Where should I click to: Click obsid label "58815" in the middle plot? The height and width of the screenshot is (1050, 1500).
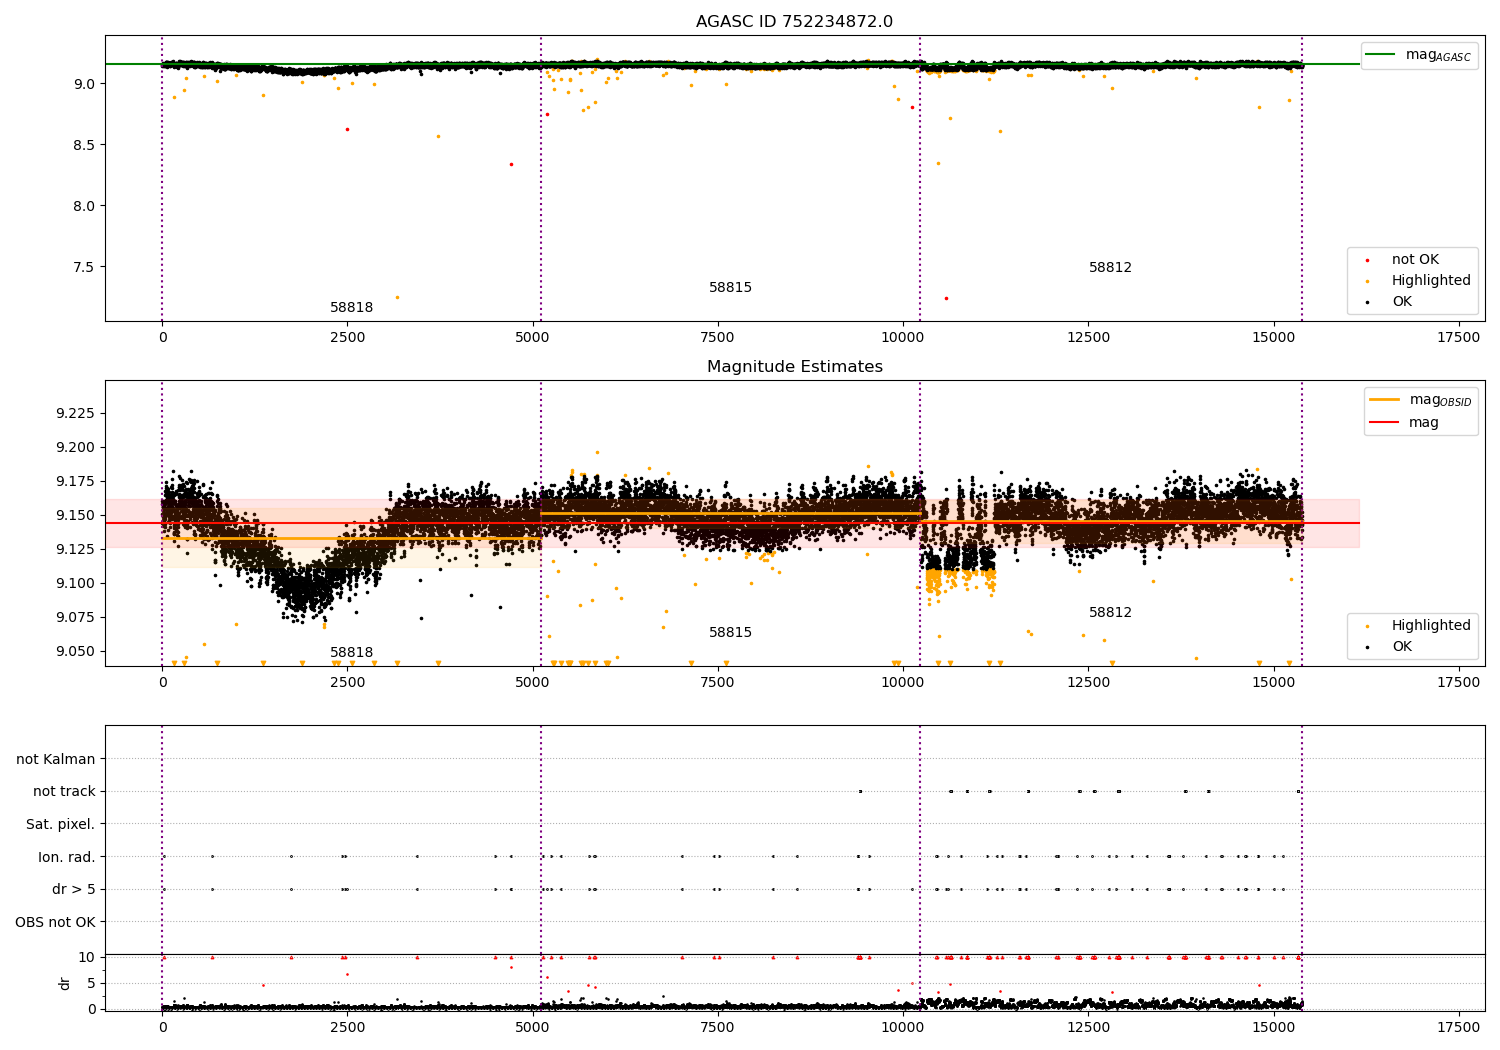pyautogui.click(x=730, y=633)
